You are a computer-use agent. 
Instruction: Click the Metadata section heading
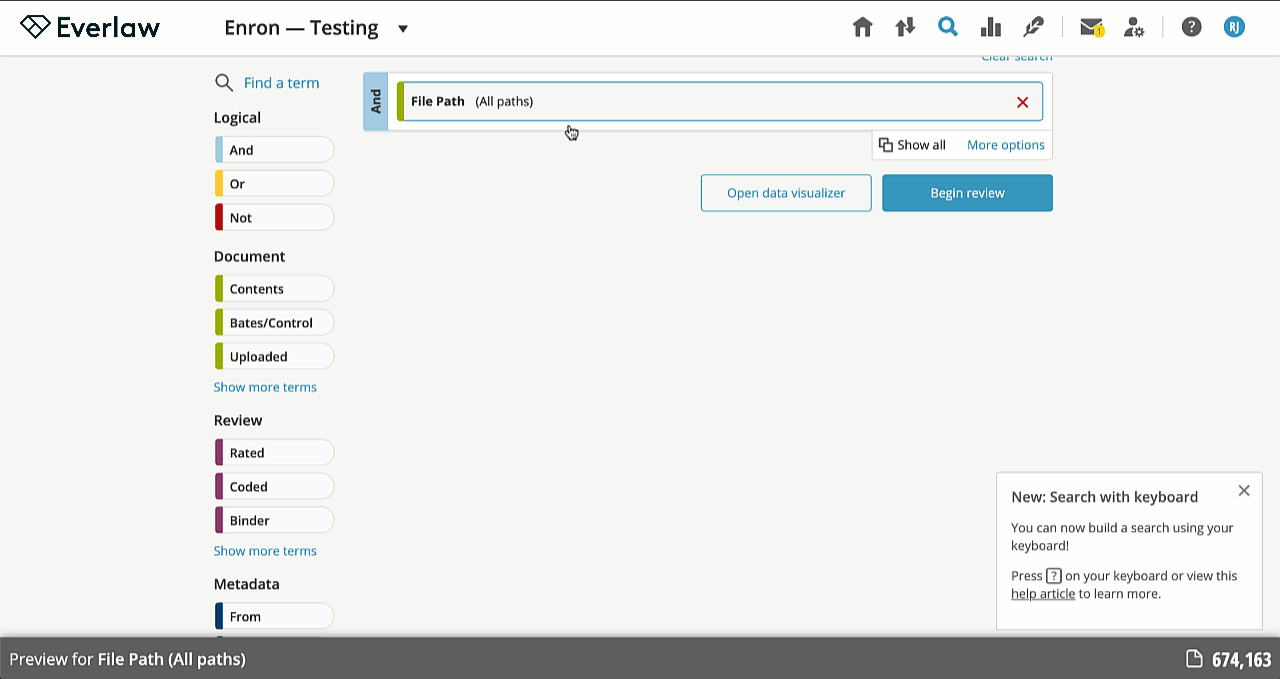coord(246,584)
